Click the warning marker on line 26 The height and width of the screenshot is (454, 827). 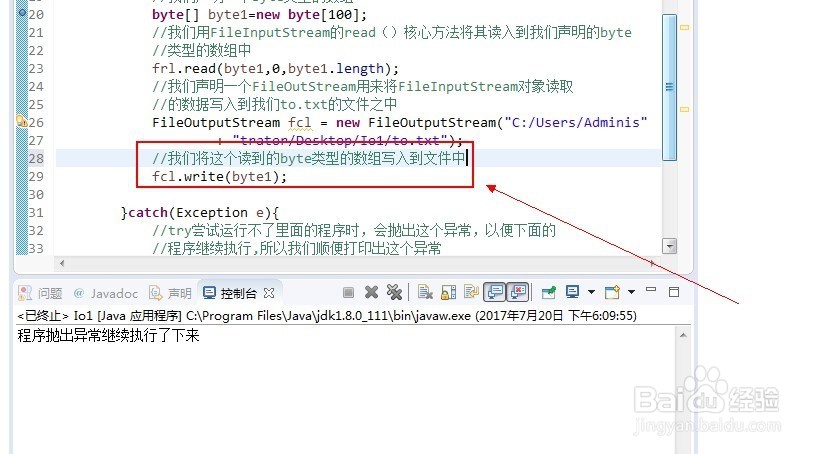coord(22,121)
